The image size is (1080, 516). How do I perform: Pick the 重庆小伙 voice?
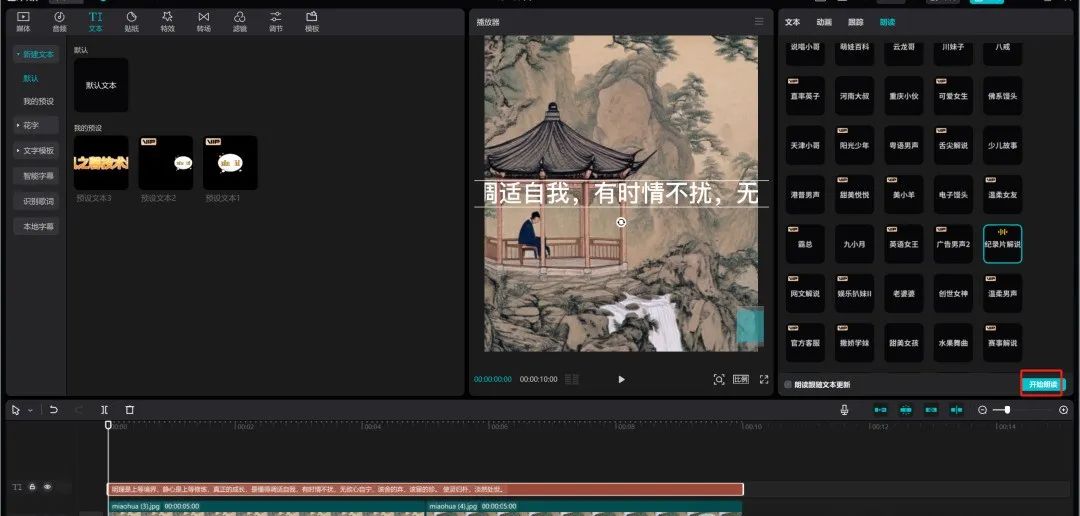click(904, 96)
